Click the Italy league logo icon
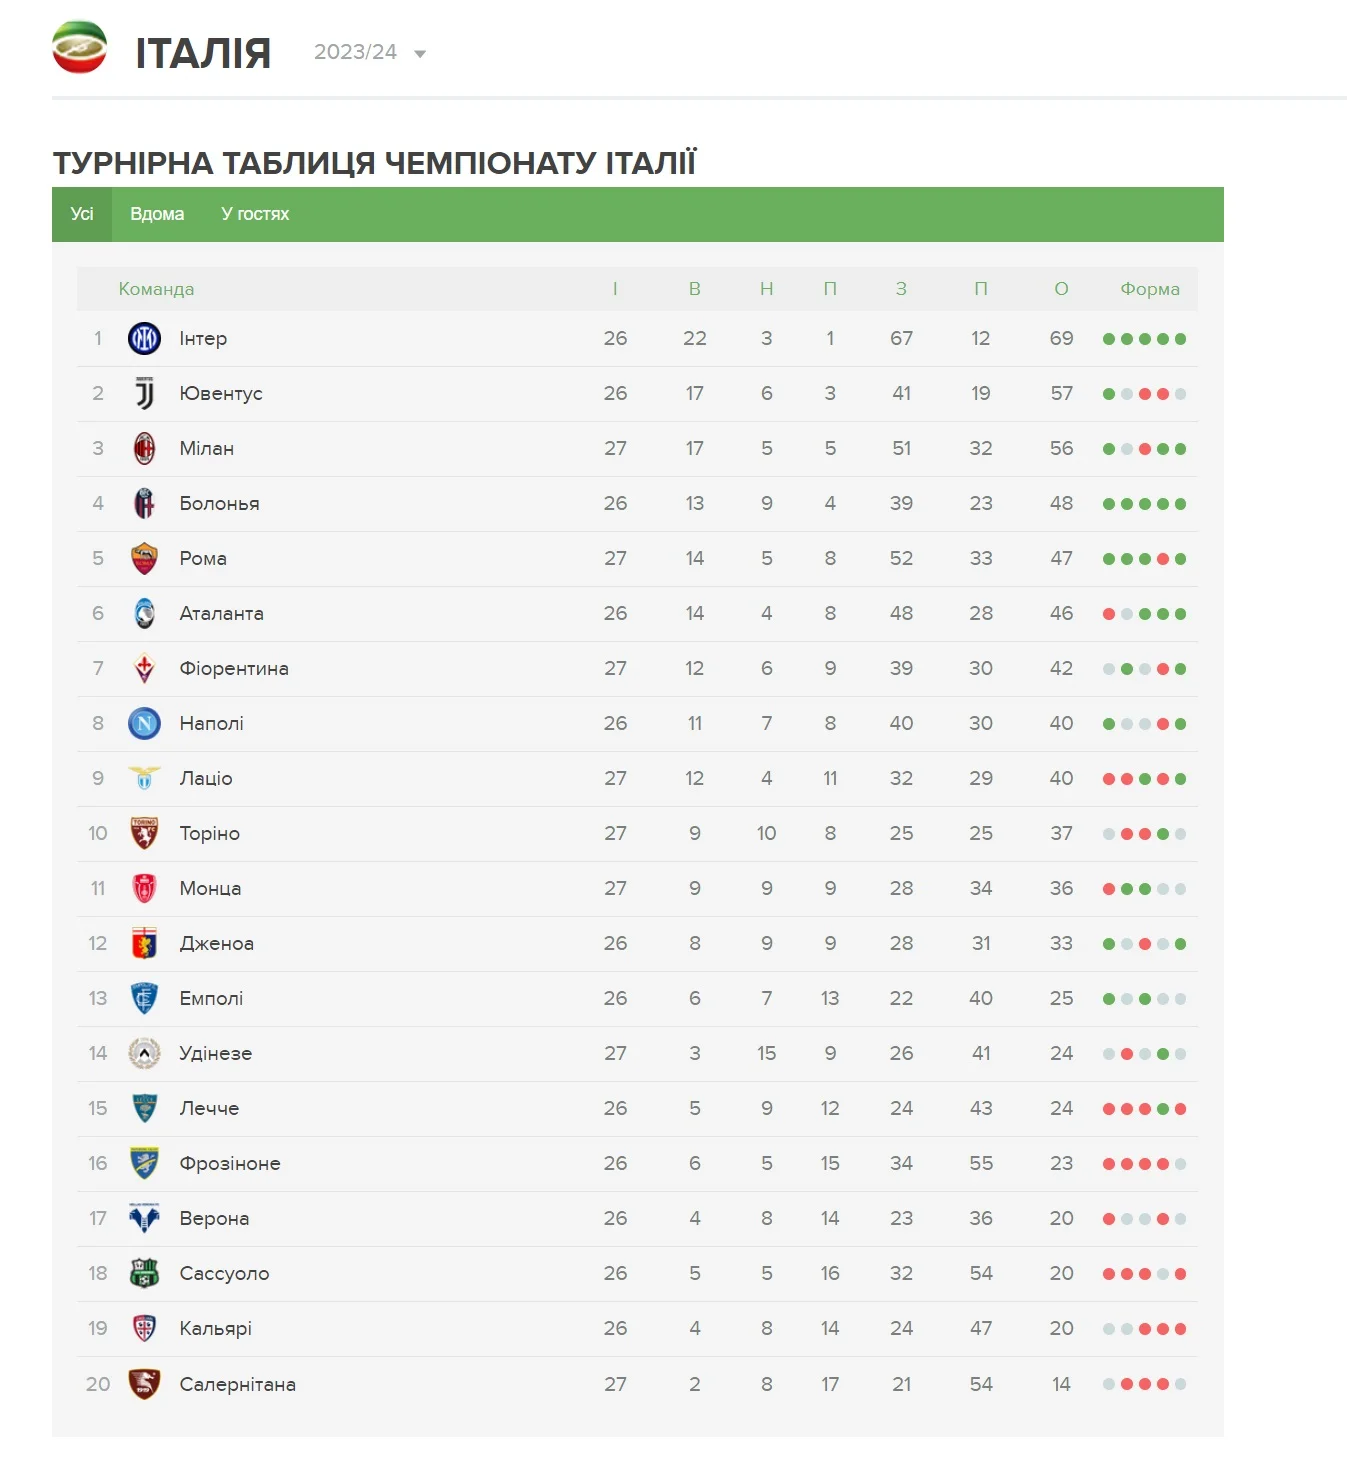The height and width of the screenshot is (1467, 1347). tap(80, 48)
